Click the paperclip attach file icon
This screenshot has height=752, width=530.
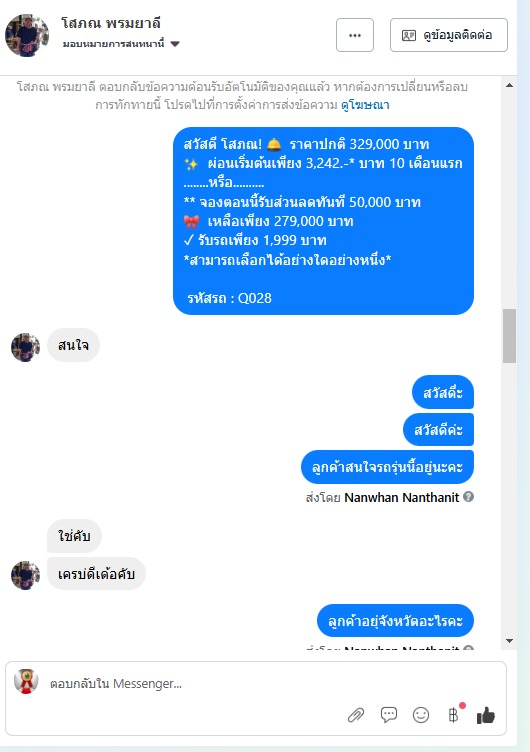[x=355, y=715]
